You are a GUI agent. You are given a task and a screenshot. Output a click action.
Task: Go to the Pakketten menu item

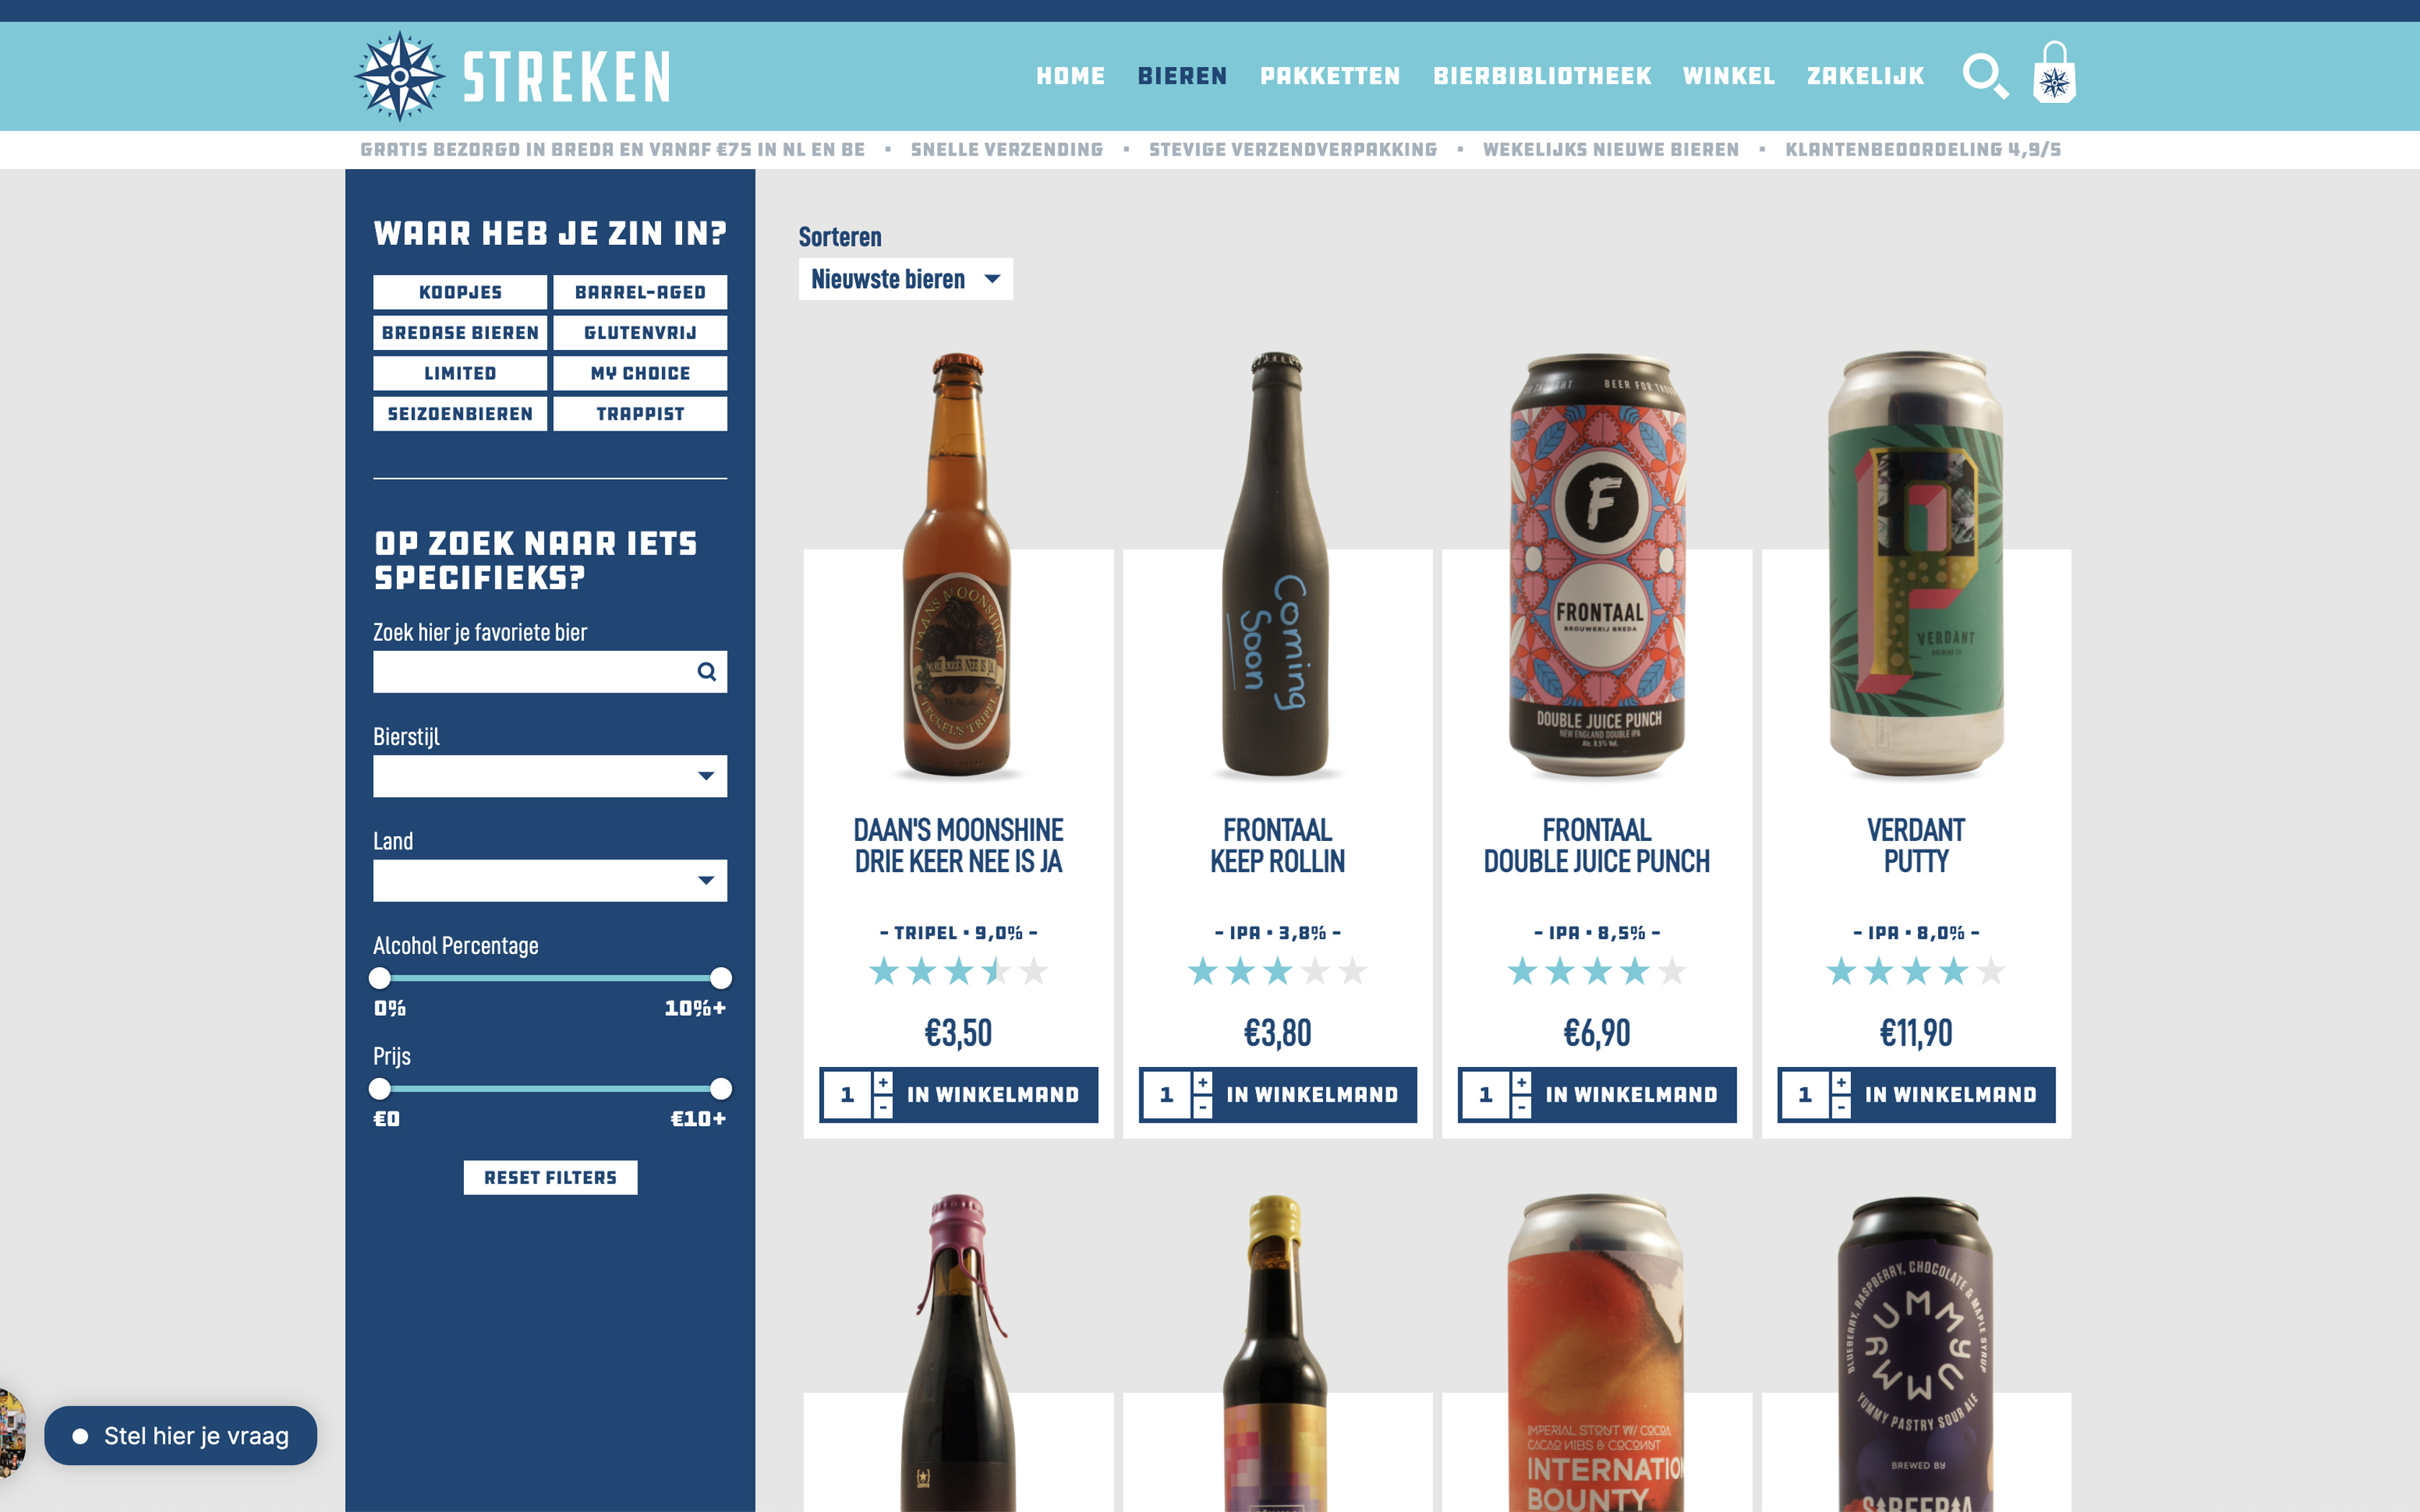(x=1330, y=76)
